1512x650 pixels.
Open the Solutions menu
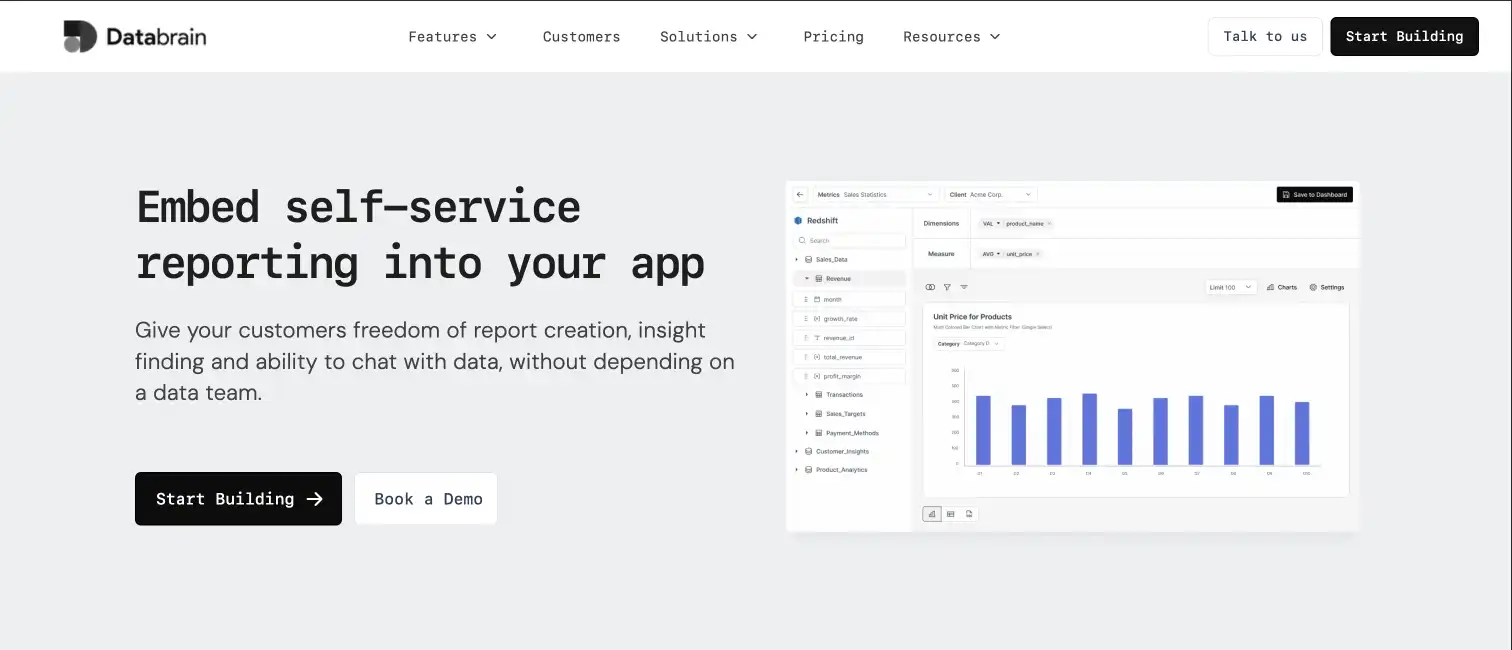point(709,37)
